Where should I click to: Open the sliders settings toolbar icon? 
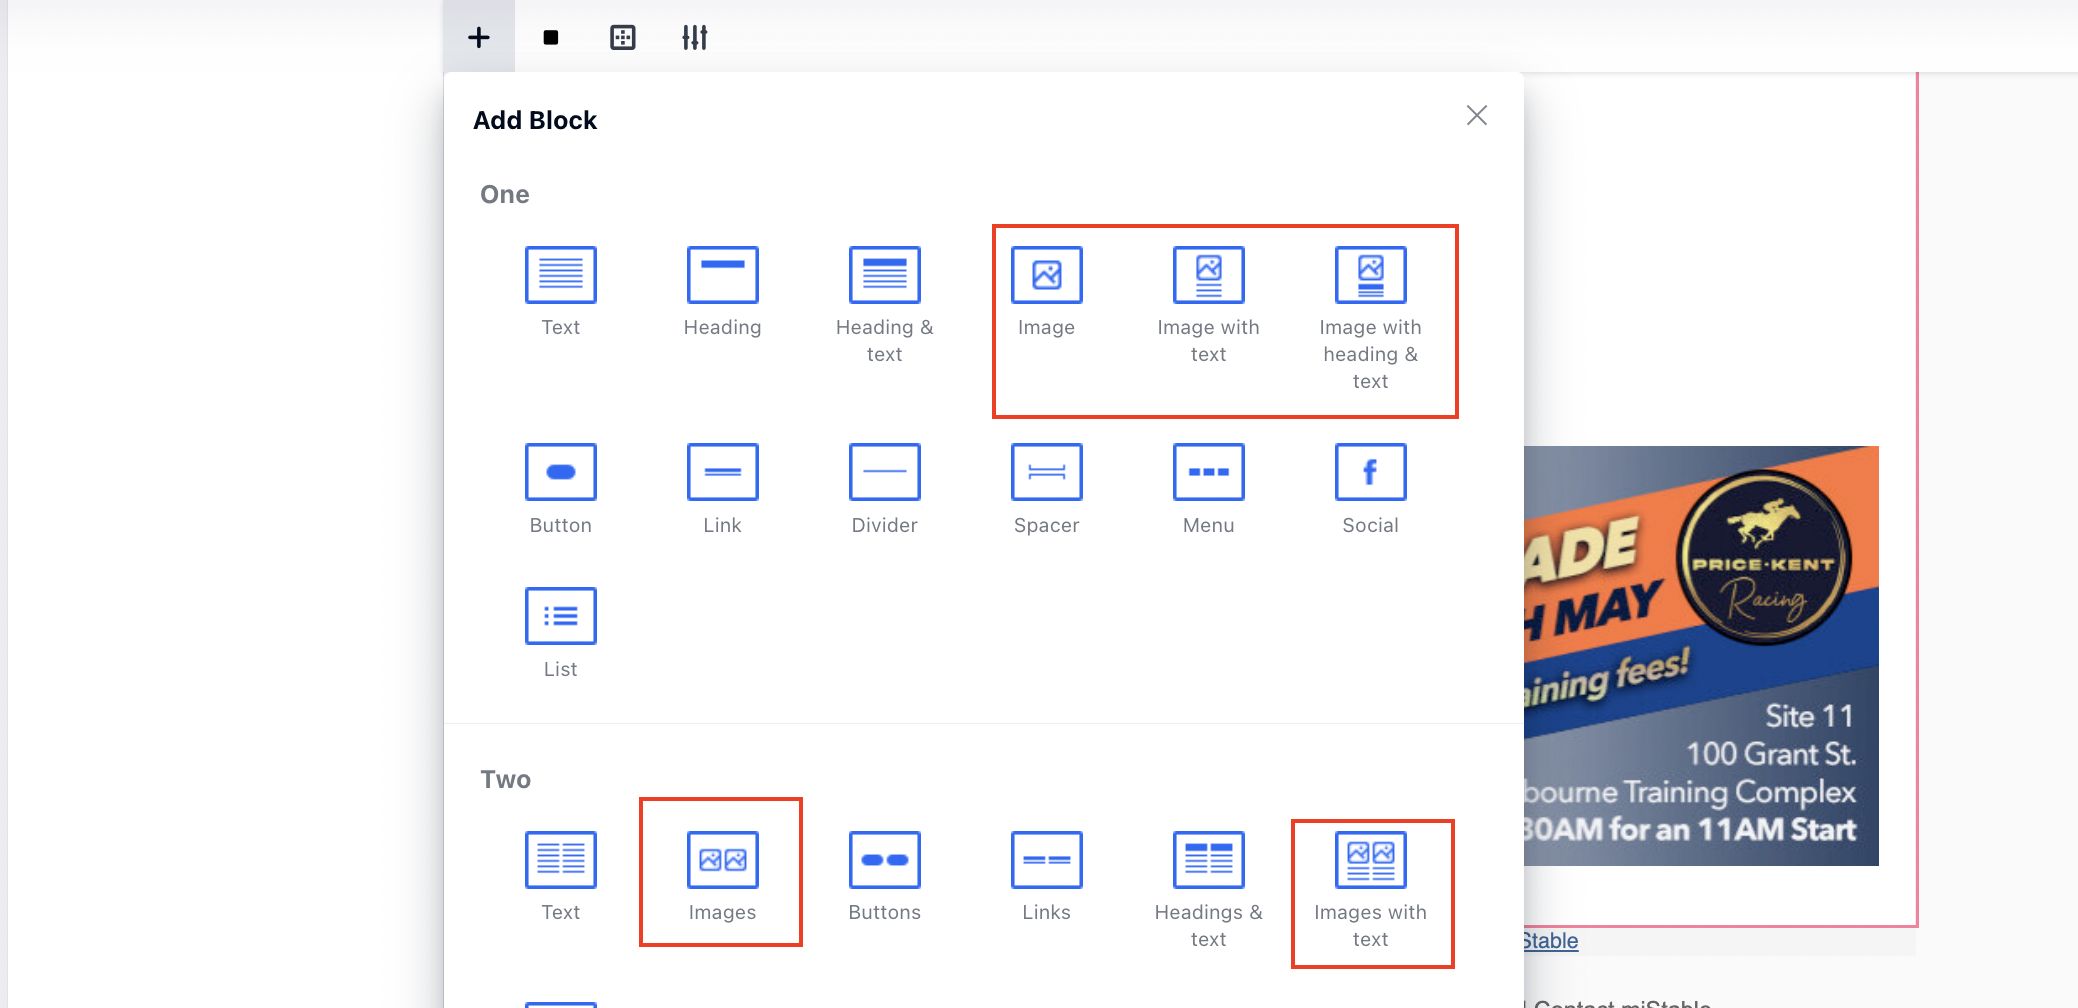694,38
